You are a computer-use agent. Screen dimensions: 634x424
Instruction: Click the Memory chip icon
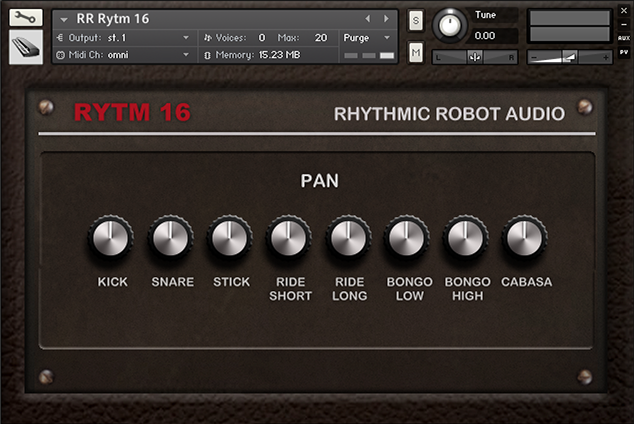pyautogui.click(x=207, y=55)
